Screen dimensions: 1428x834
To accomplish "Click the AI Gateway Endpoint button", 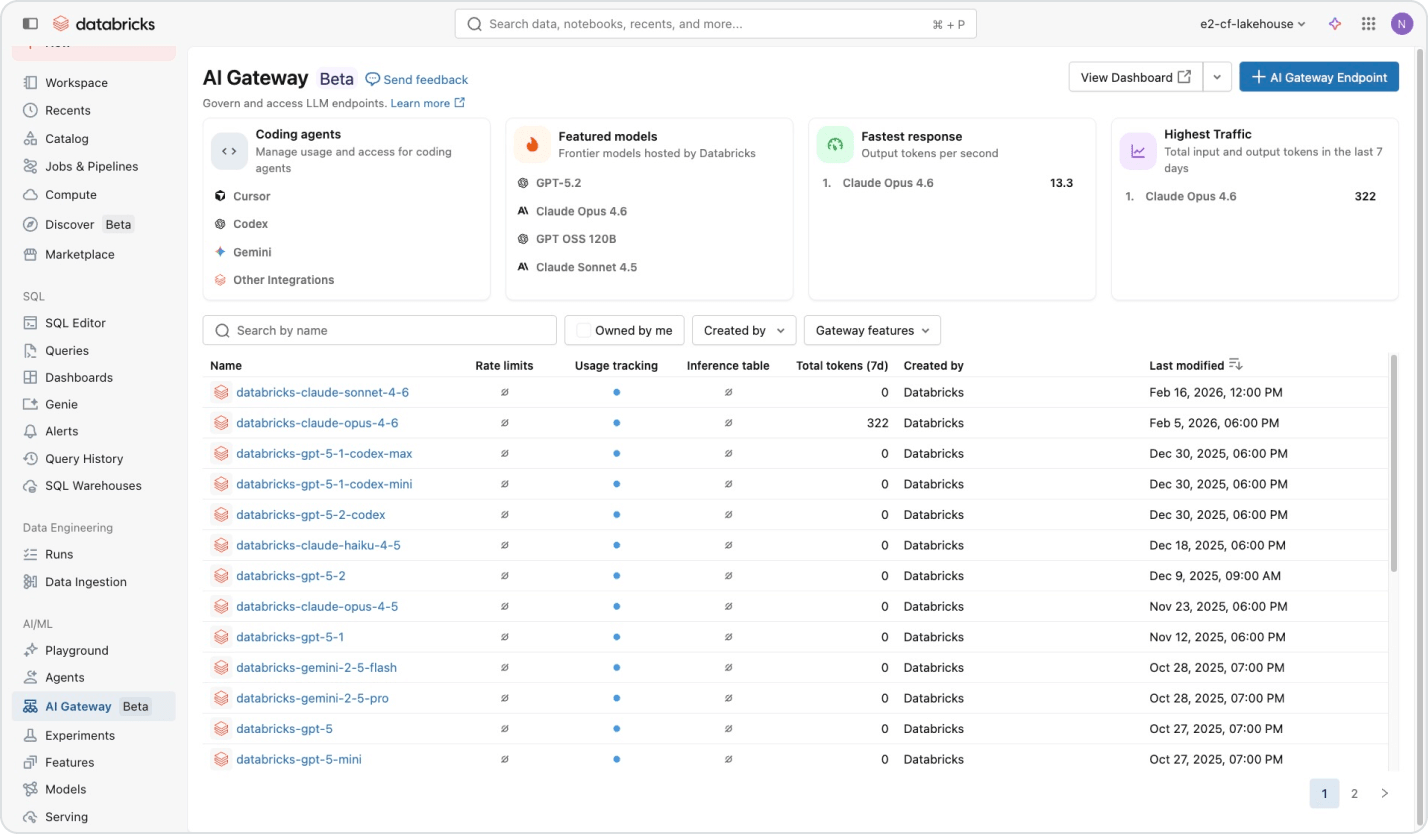I will (1319, 76).
